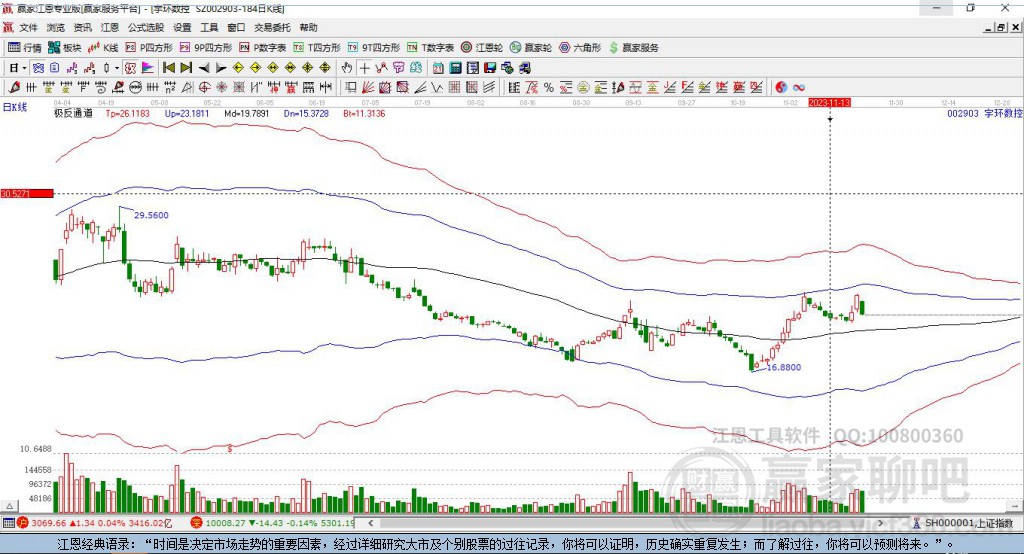
Task: Click the highlighted 2023-11-13 date marker
Action: click(x=829, y=103)
